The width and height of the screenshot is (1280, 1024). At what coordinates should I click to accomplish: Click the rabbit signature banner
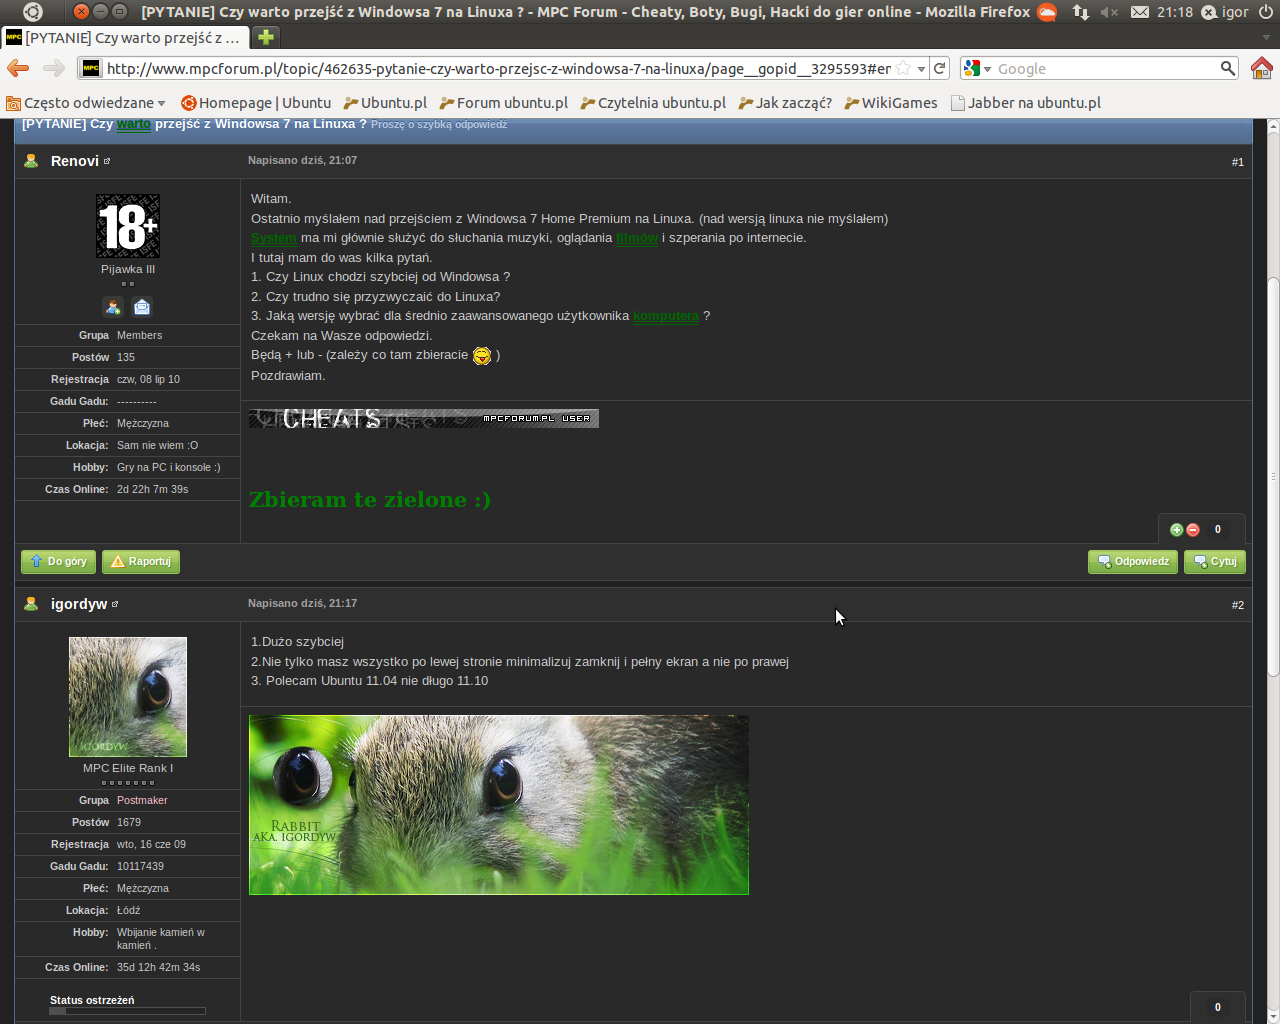click(x=499, y=805)
